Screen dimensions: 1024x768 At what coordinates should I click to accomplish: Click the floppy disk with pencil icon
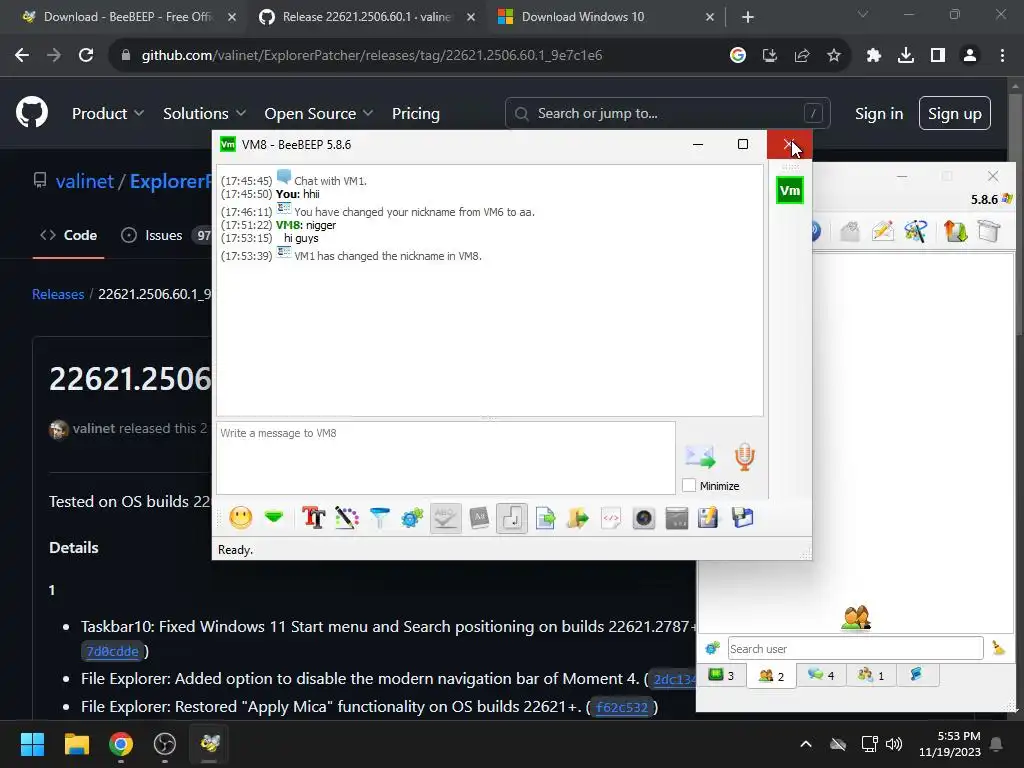pyautogui.click(x=709, y=518)
